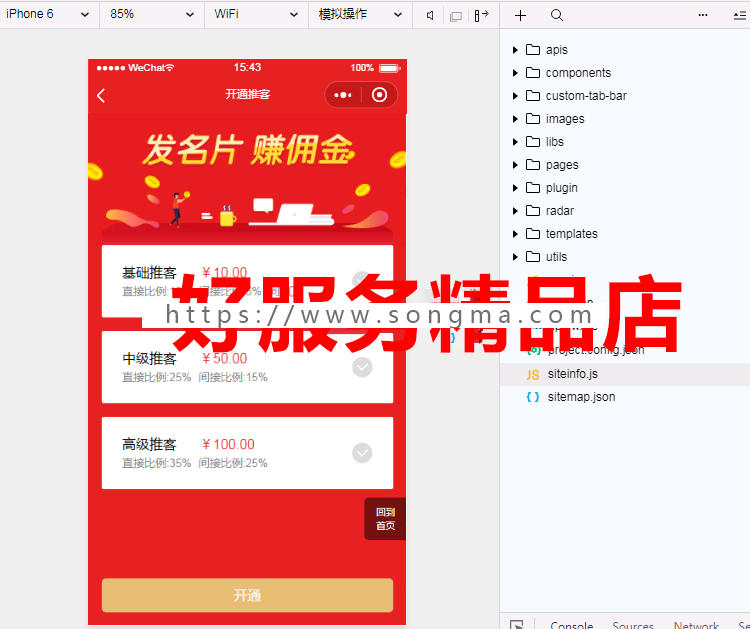Click the 高级推客 ¥100.00 price
This screenshot has width=750, height=629.
pos(228,444)
